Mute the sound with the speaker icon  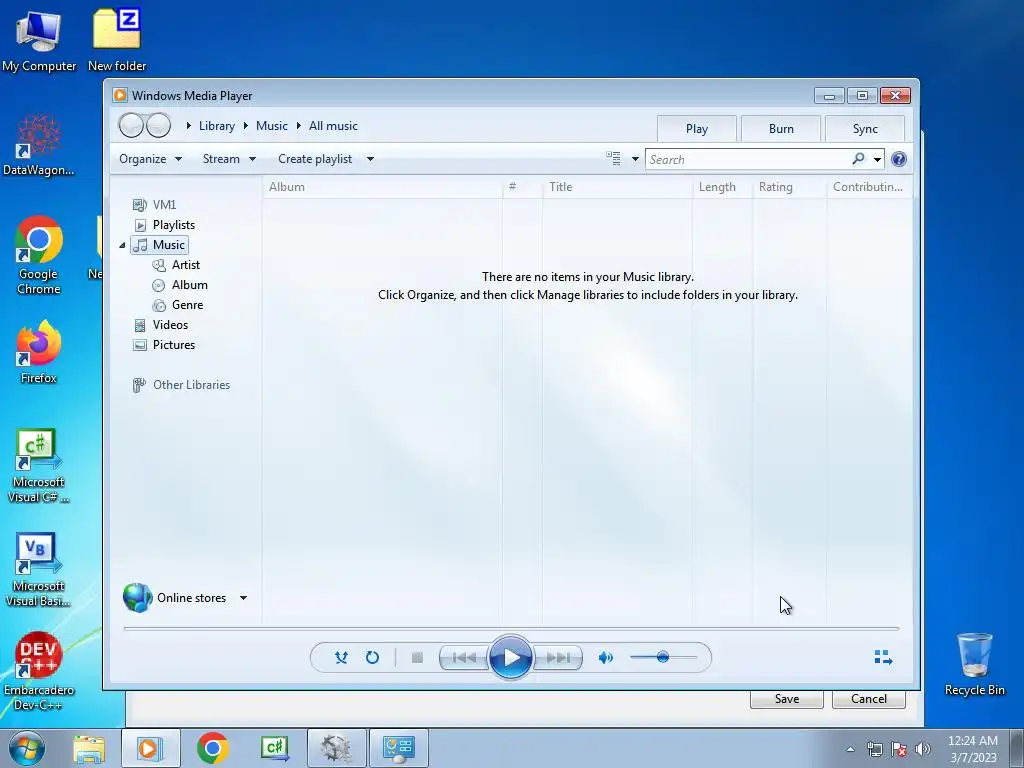point(605,658)
